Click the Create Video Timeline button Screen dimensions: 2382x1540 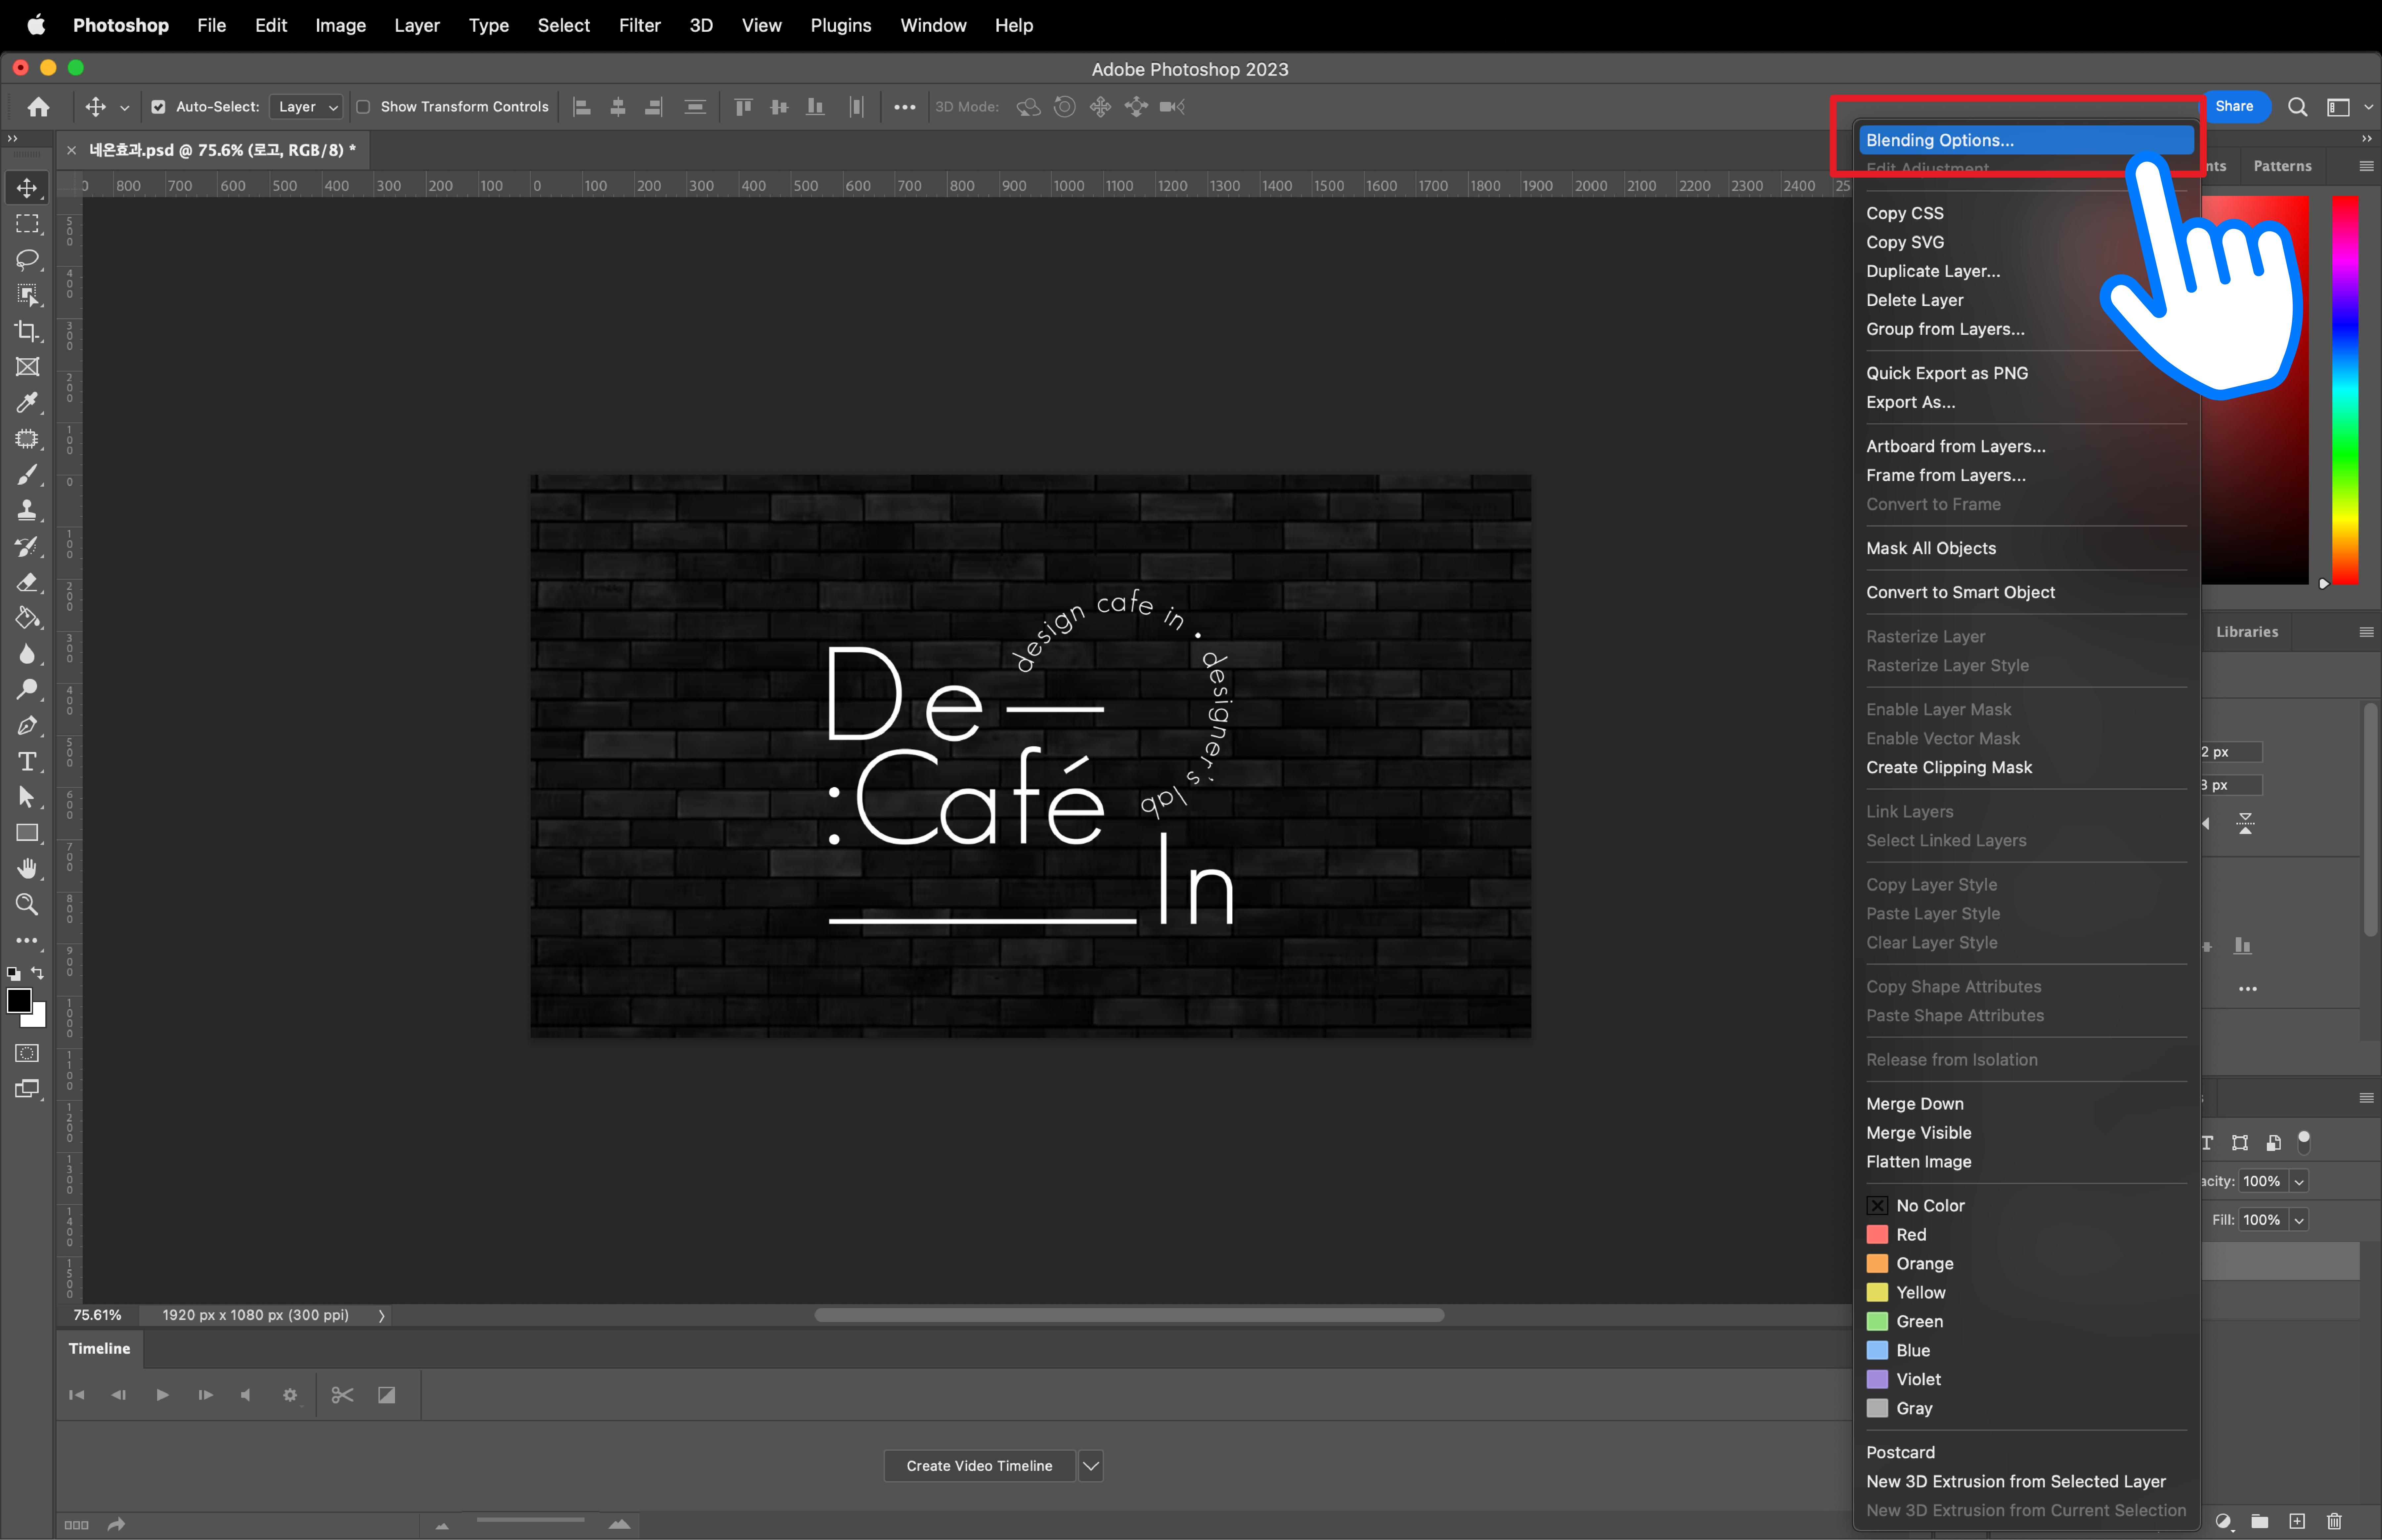coord(979,1466)
